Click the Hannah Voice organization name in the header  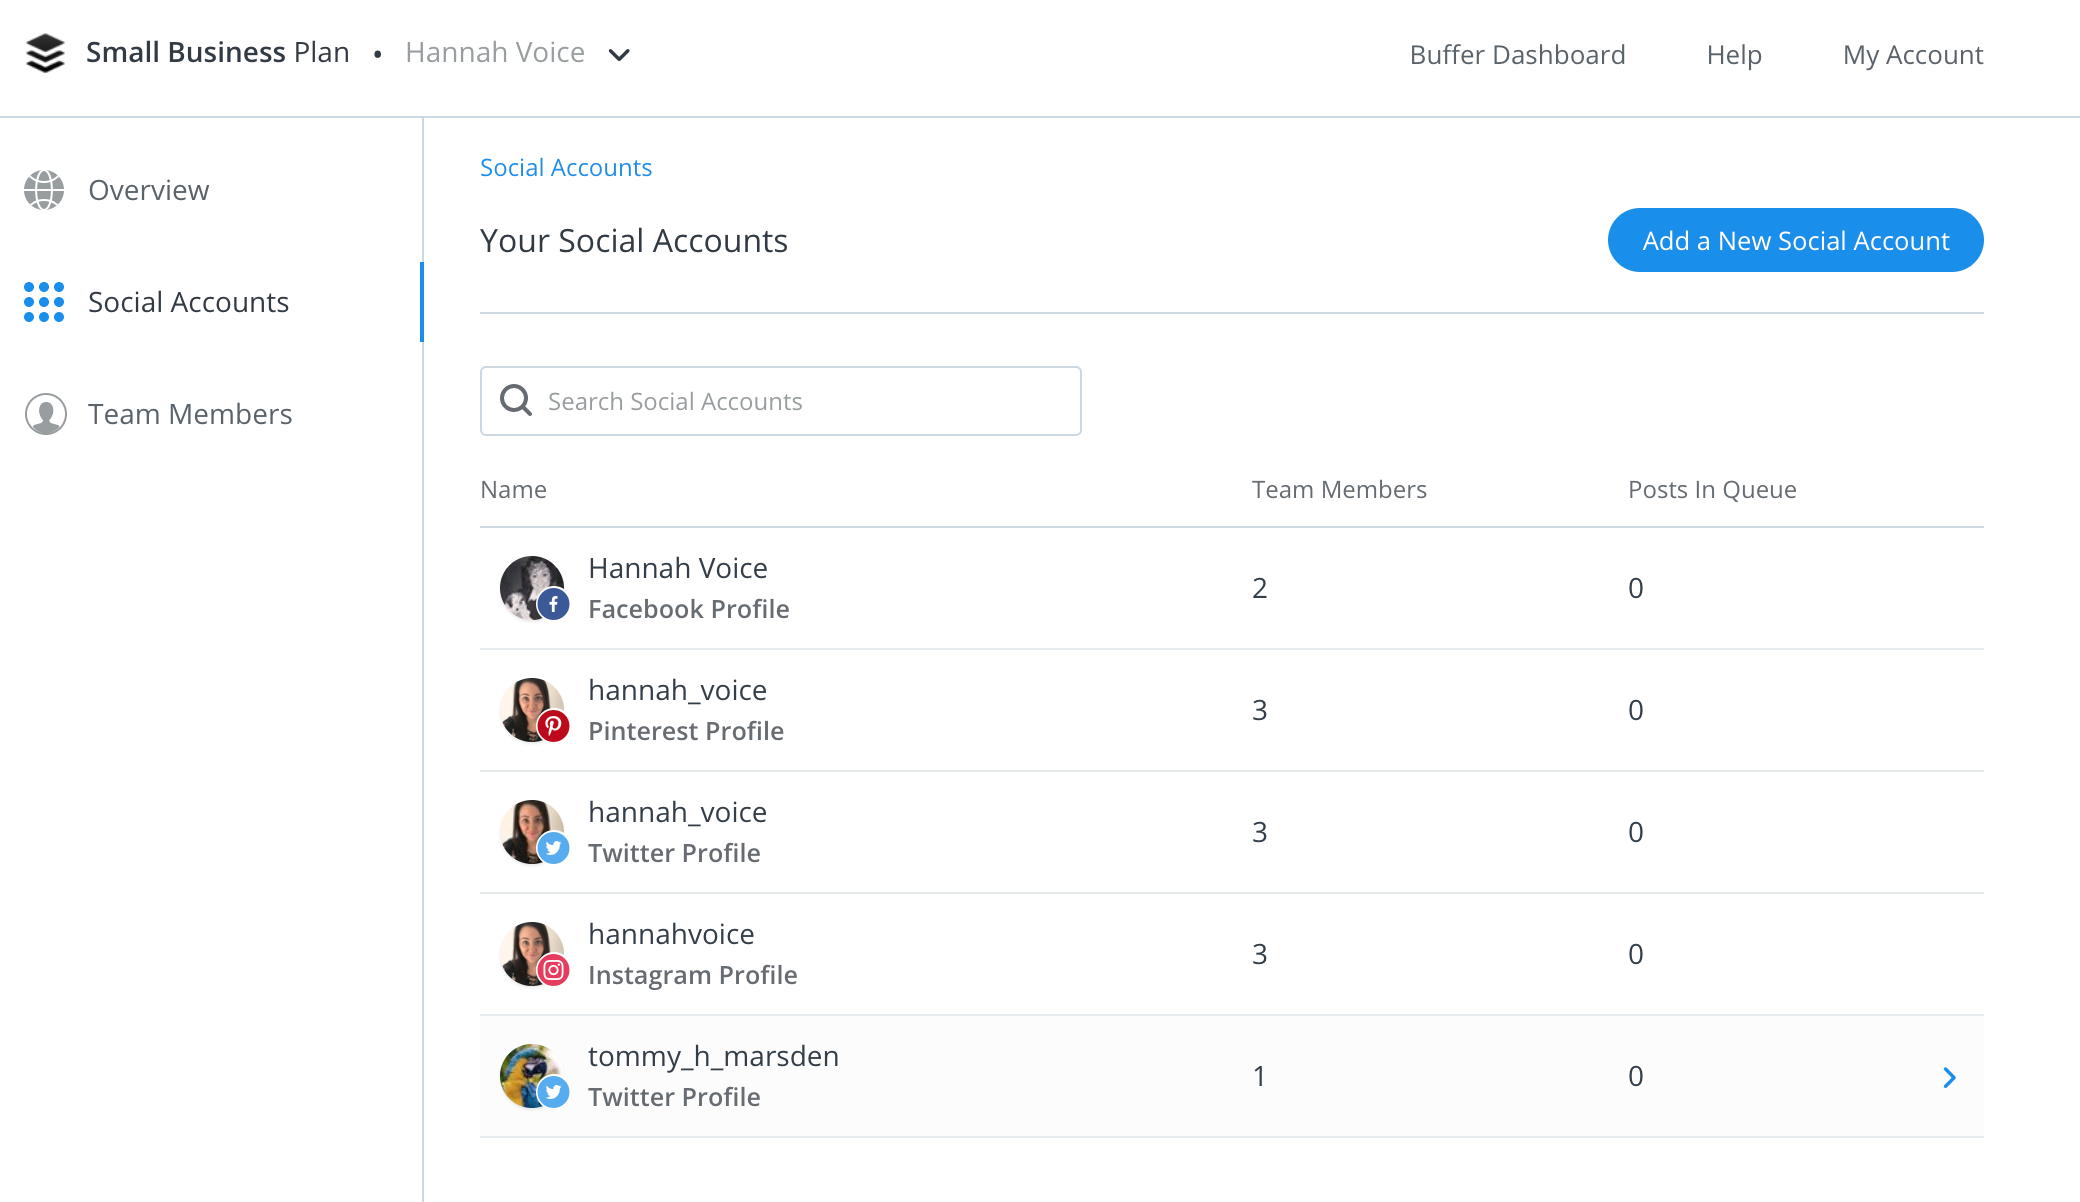tap(495, 52)
